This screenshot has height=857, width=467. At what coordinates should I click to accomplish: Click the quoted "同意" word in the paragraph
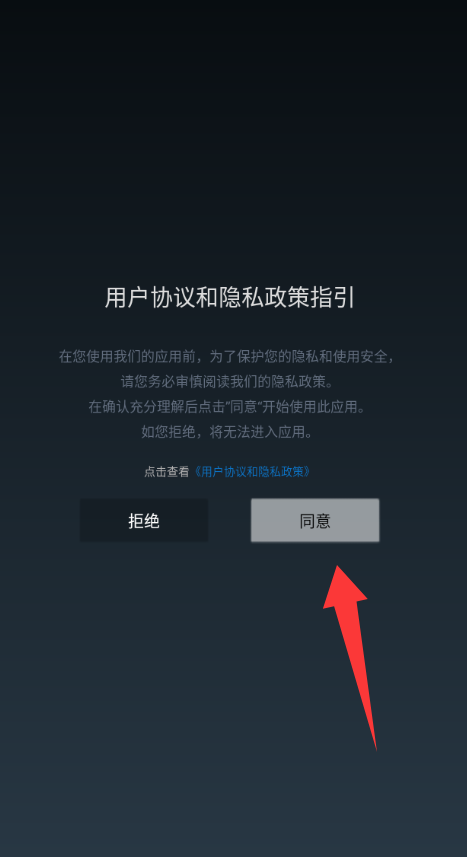[242, 407]
